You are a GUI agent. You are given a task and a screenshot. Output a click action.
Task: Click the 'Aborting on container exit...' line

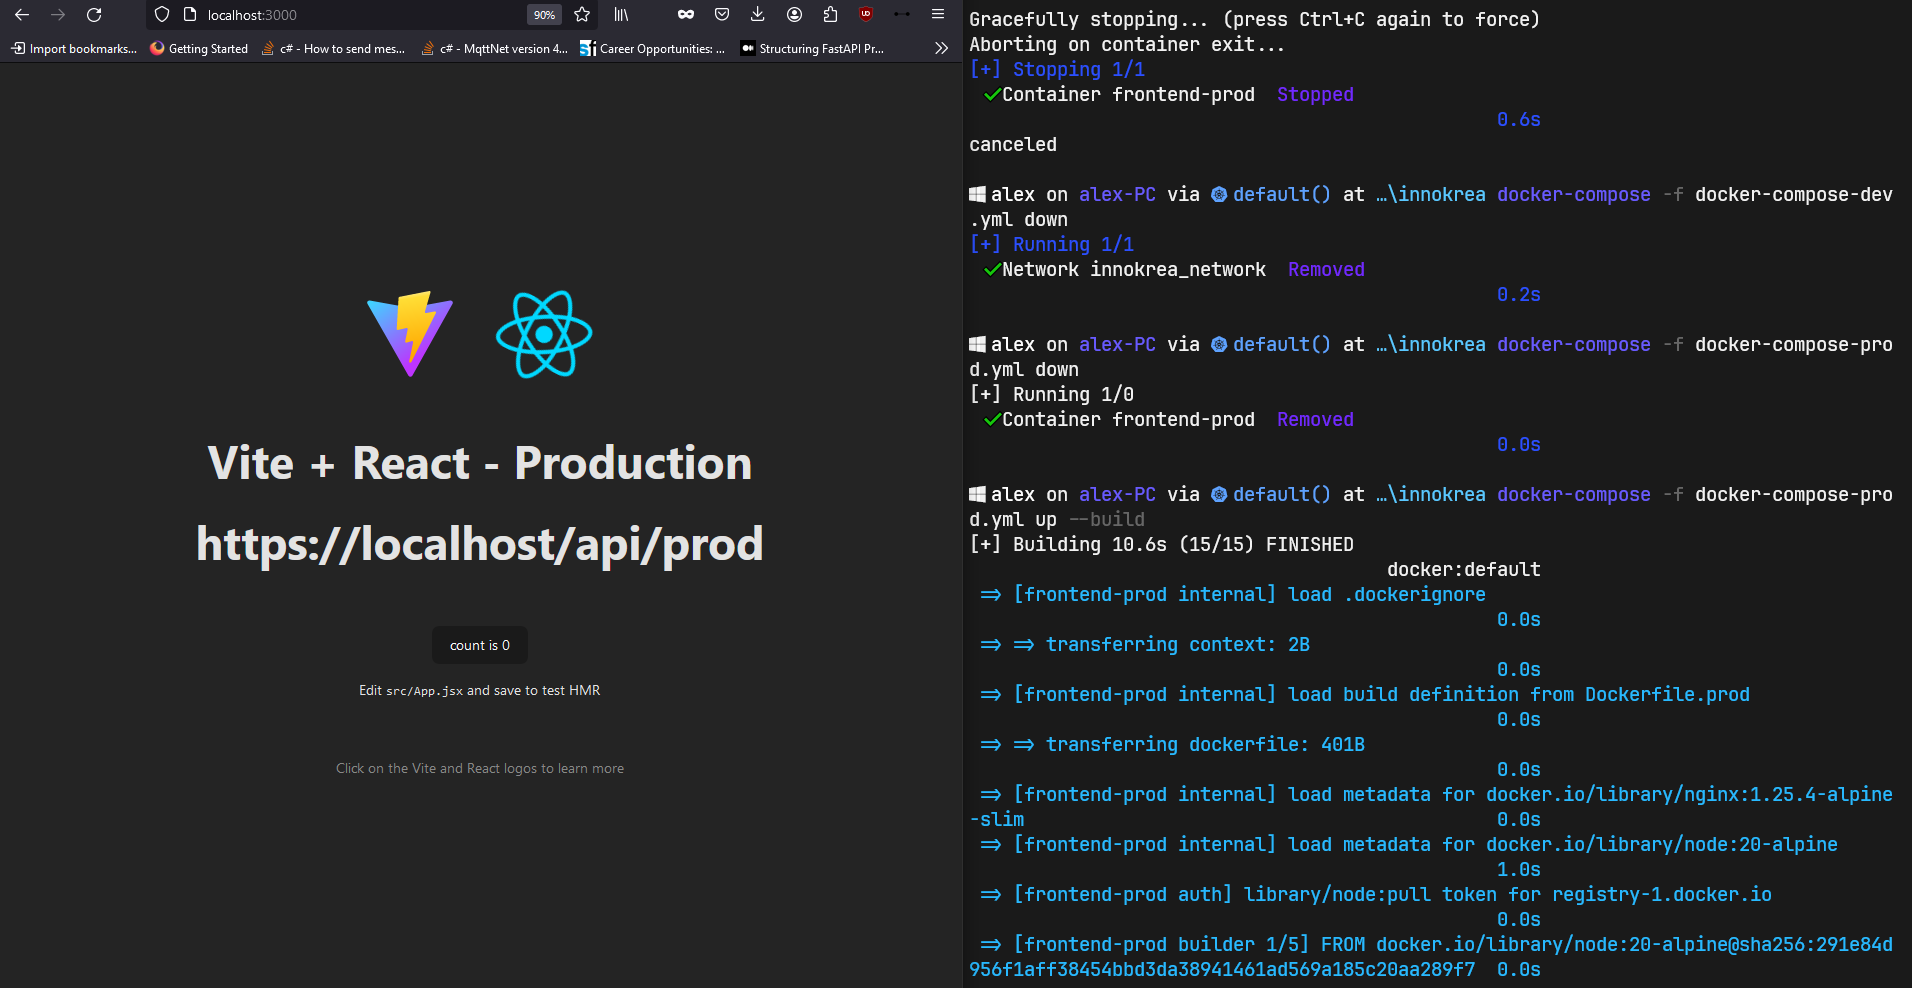[x=1127, y=44]
